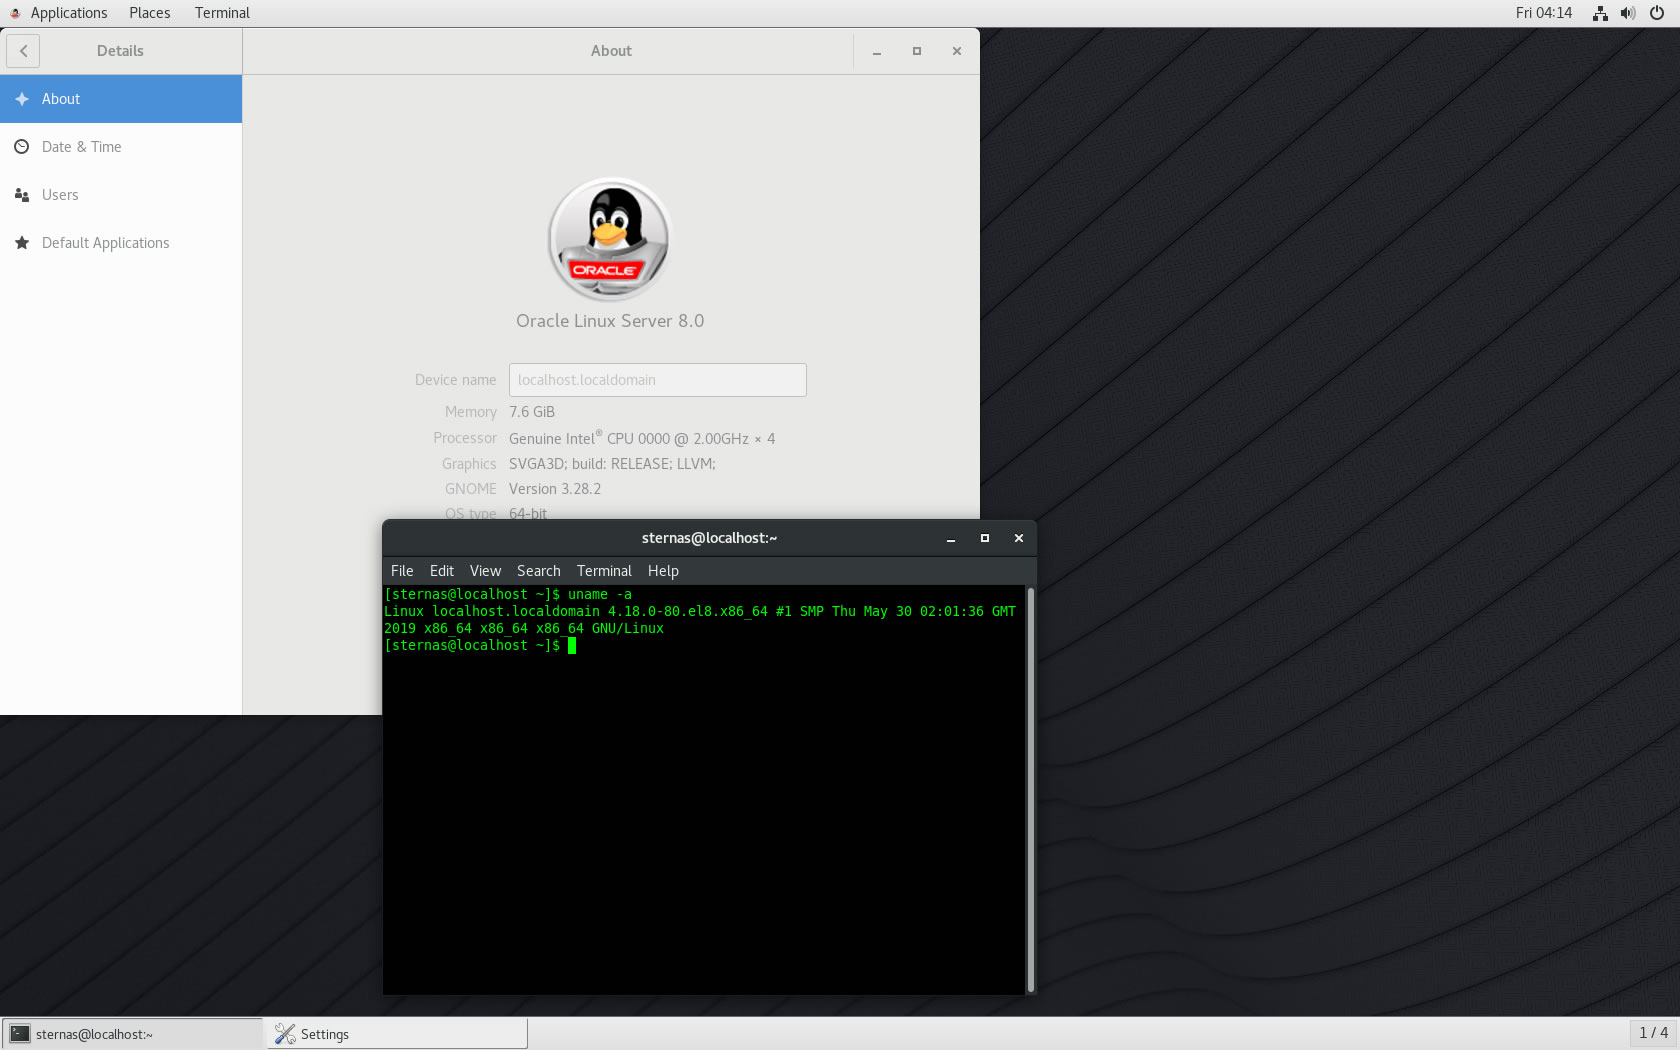Image resolution: width=1680 pixels, height=1050 pixels.
Task: Open the terminal Help menu
Action: point(663,571)
